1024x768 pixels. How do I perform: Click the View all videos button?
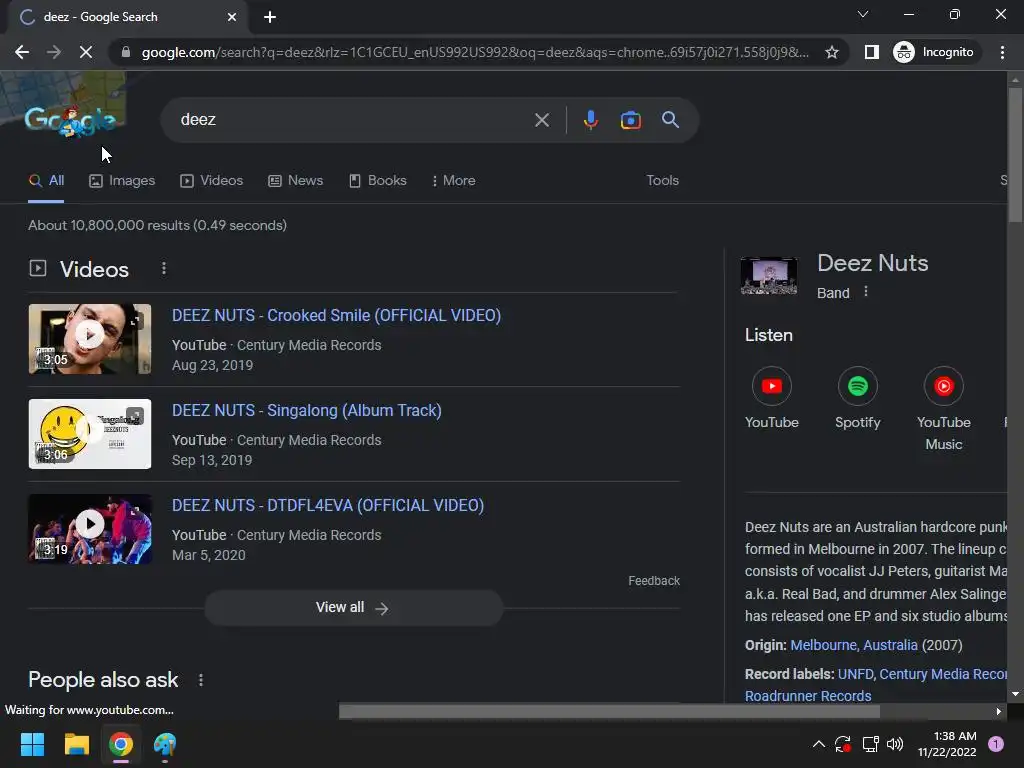(353, 608)
